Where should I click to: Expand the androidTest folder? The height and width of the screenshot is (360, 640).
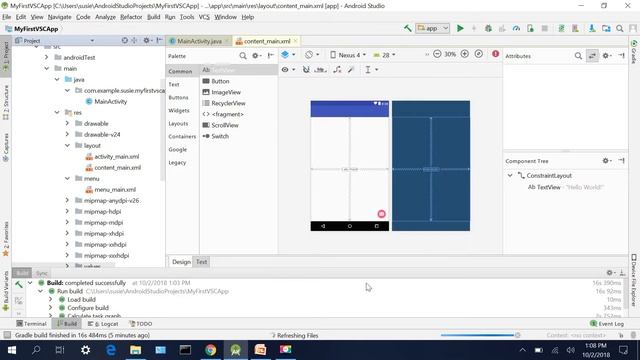pos(47,58)
